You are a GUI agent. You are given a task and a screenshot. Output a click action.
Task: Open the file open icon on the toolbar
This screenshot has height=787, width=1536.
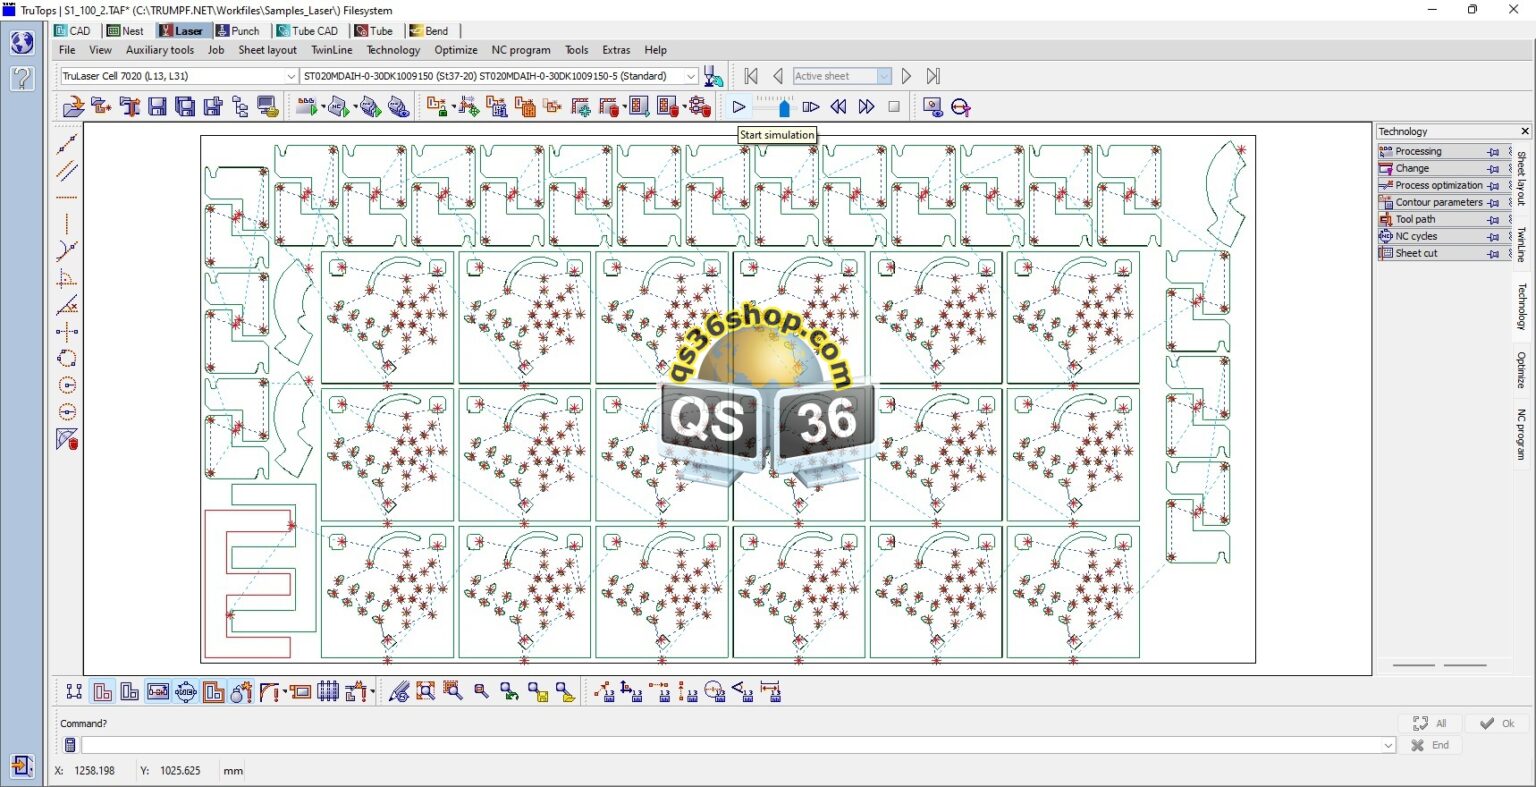[74, 107]
